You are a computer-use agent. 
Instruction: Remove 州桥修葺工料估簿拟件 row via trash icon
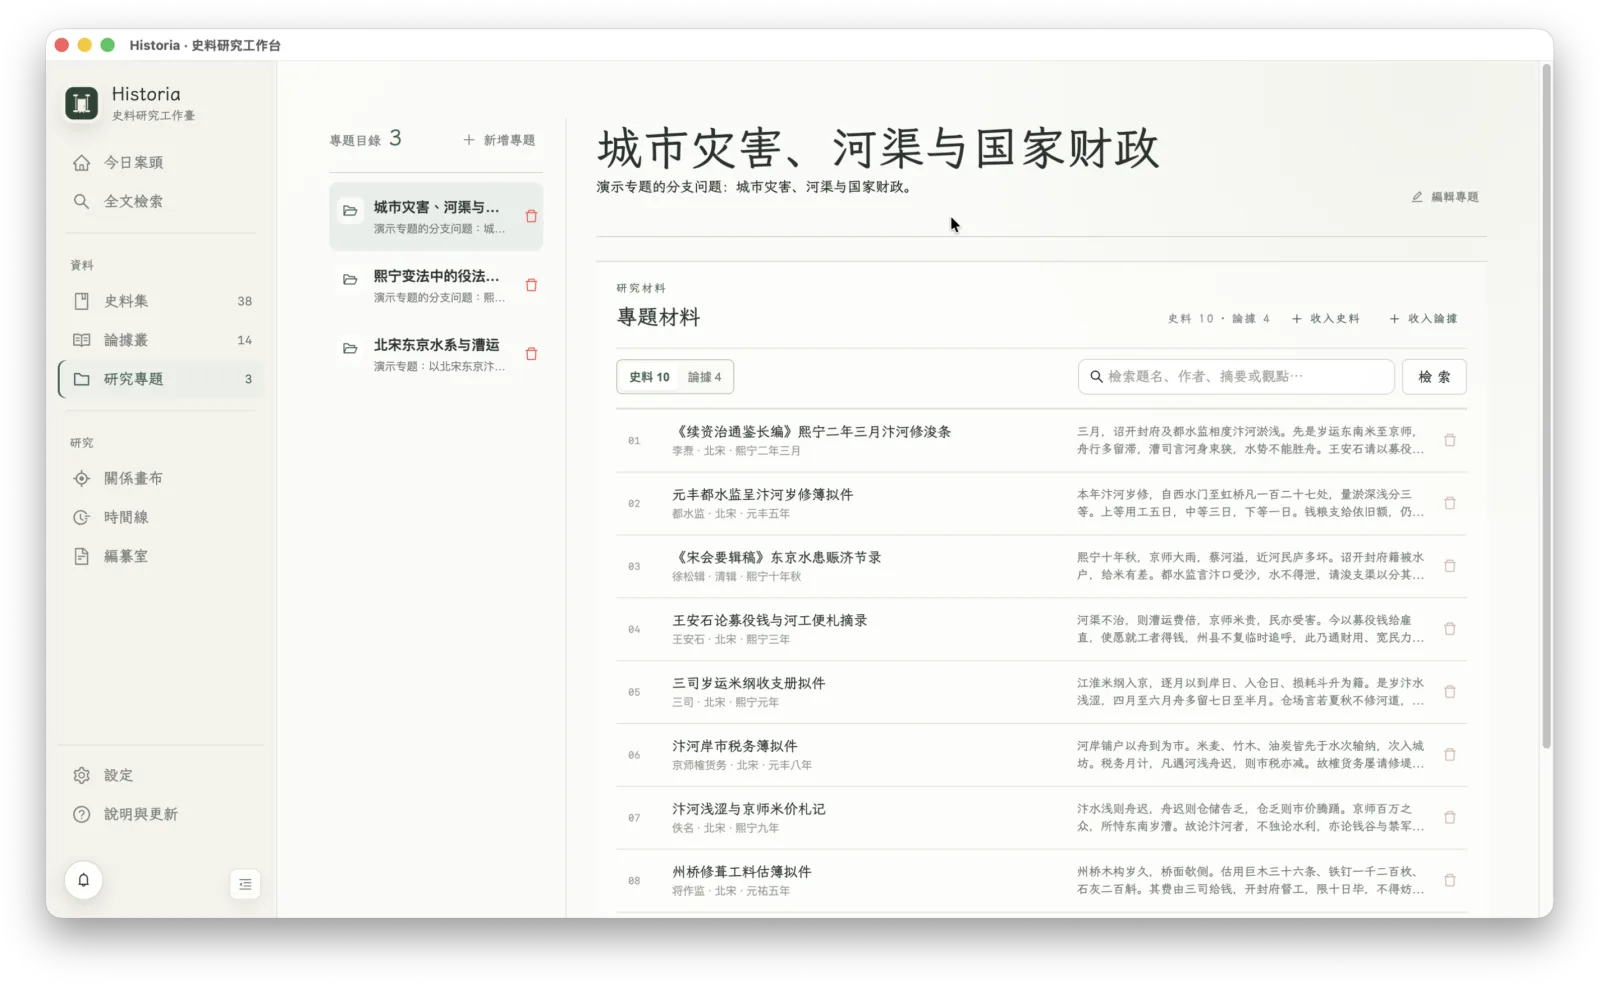[x=1450, y=880]
